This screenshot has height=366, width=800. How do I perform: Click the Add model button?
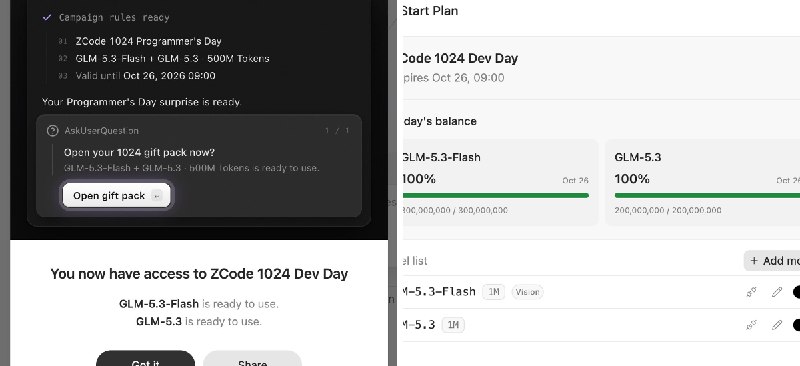pyautogui.click(x=772, y=261)
